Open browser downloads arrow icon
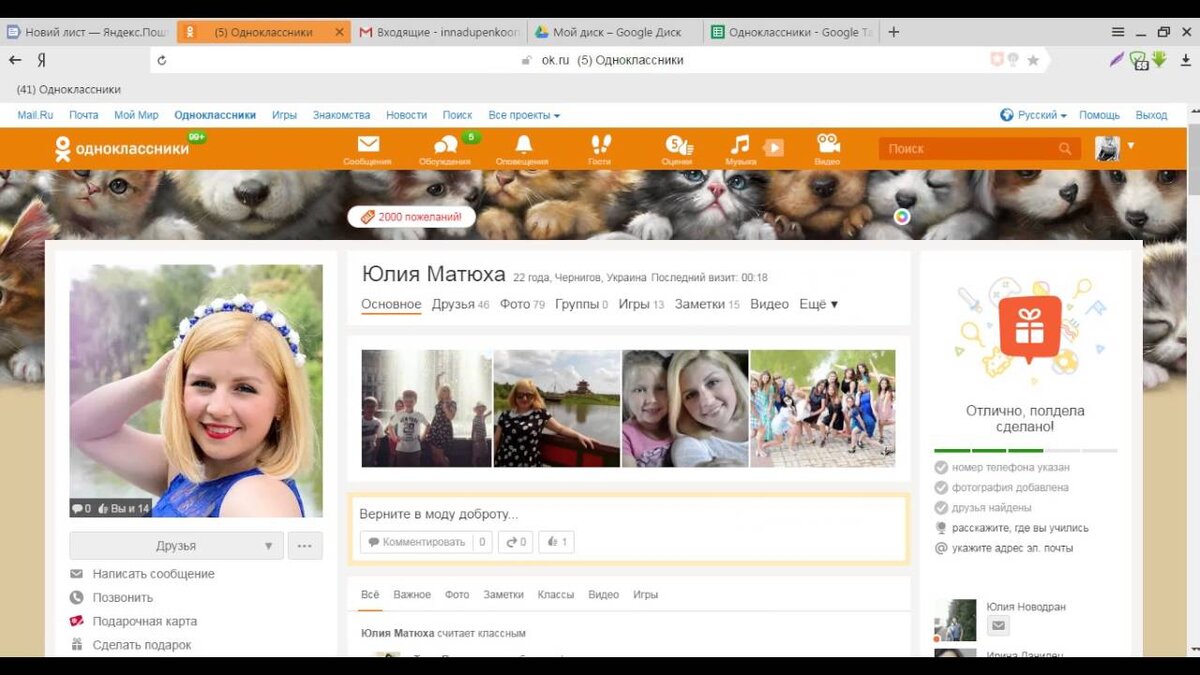This screenshot has width=1200, height=675. tap(1186, 60)
